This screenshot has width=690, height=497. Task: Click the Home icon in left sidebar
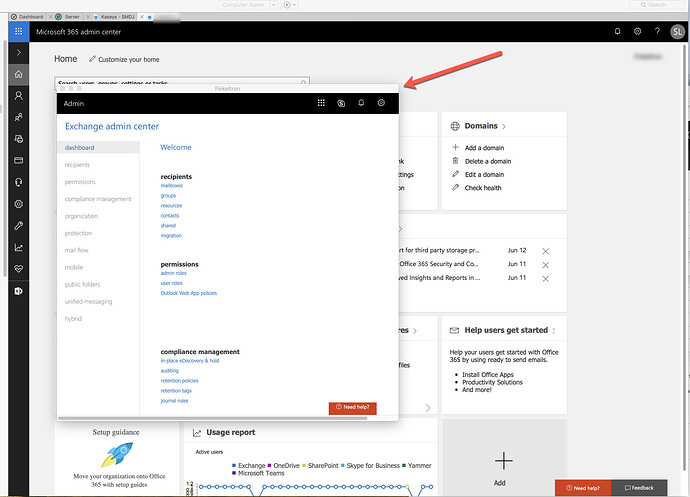point(19,75)
